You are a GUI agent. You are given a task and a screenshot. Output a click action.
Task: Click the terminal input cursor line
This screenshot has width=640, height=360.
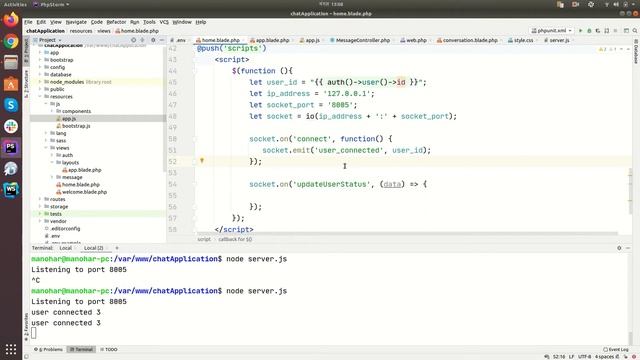coord(34,333)
